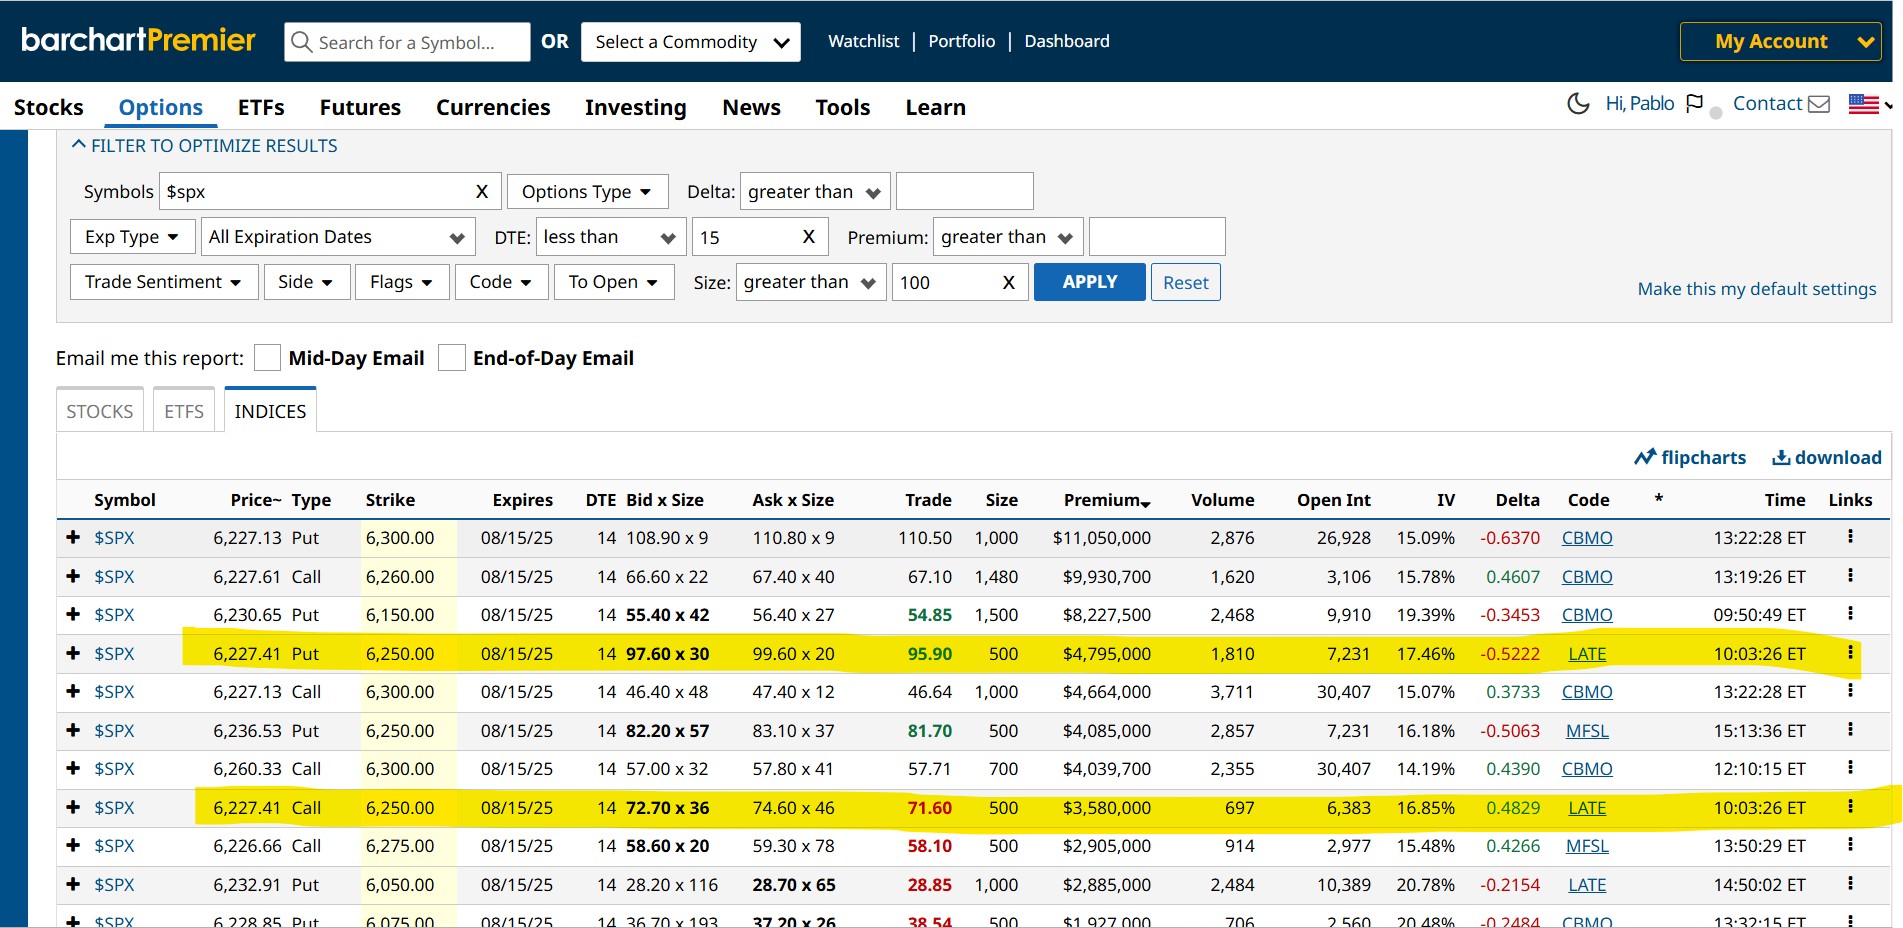Expand All Expiration Dates dropdown

pyautogui.click(x=336, y=237)
